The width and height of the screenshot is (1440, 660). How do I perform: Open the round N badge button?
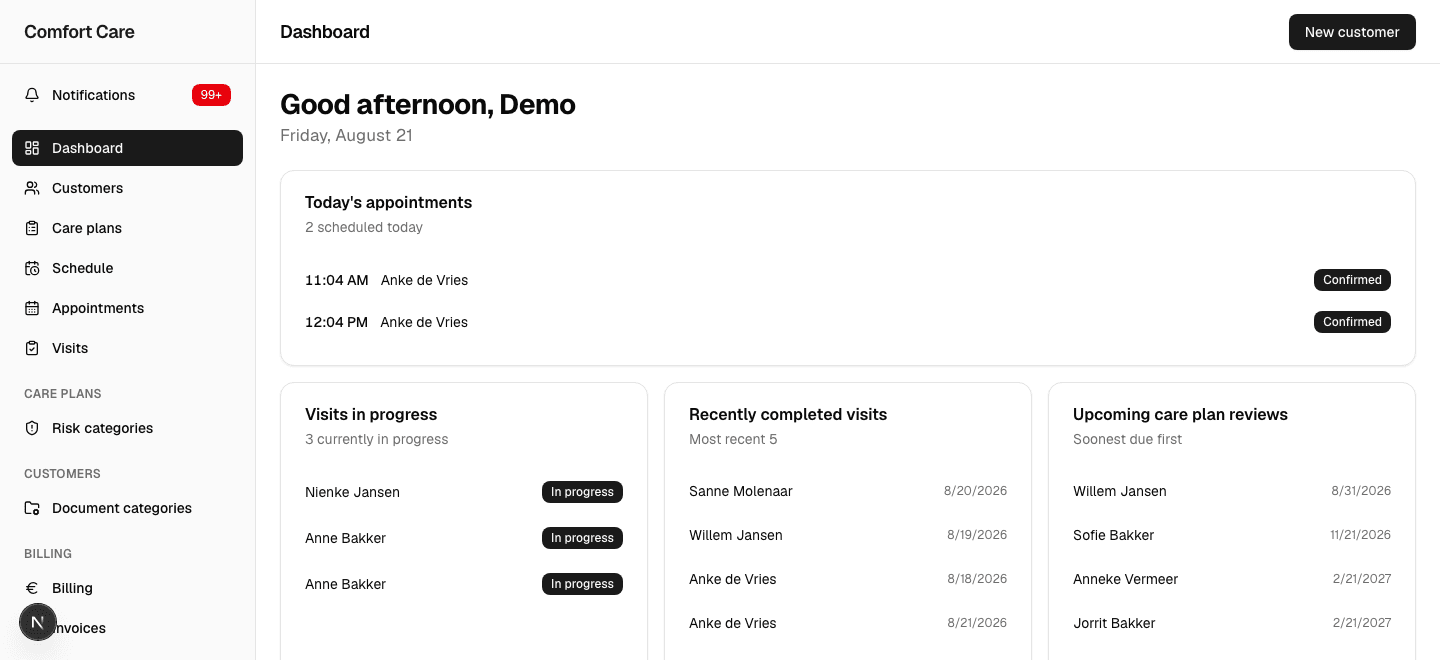38,622
